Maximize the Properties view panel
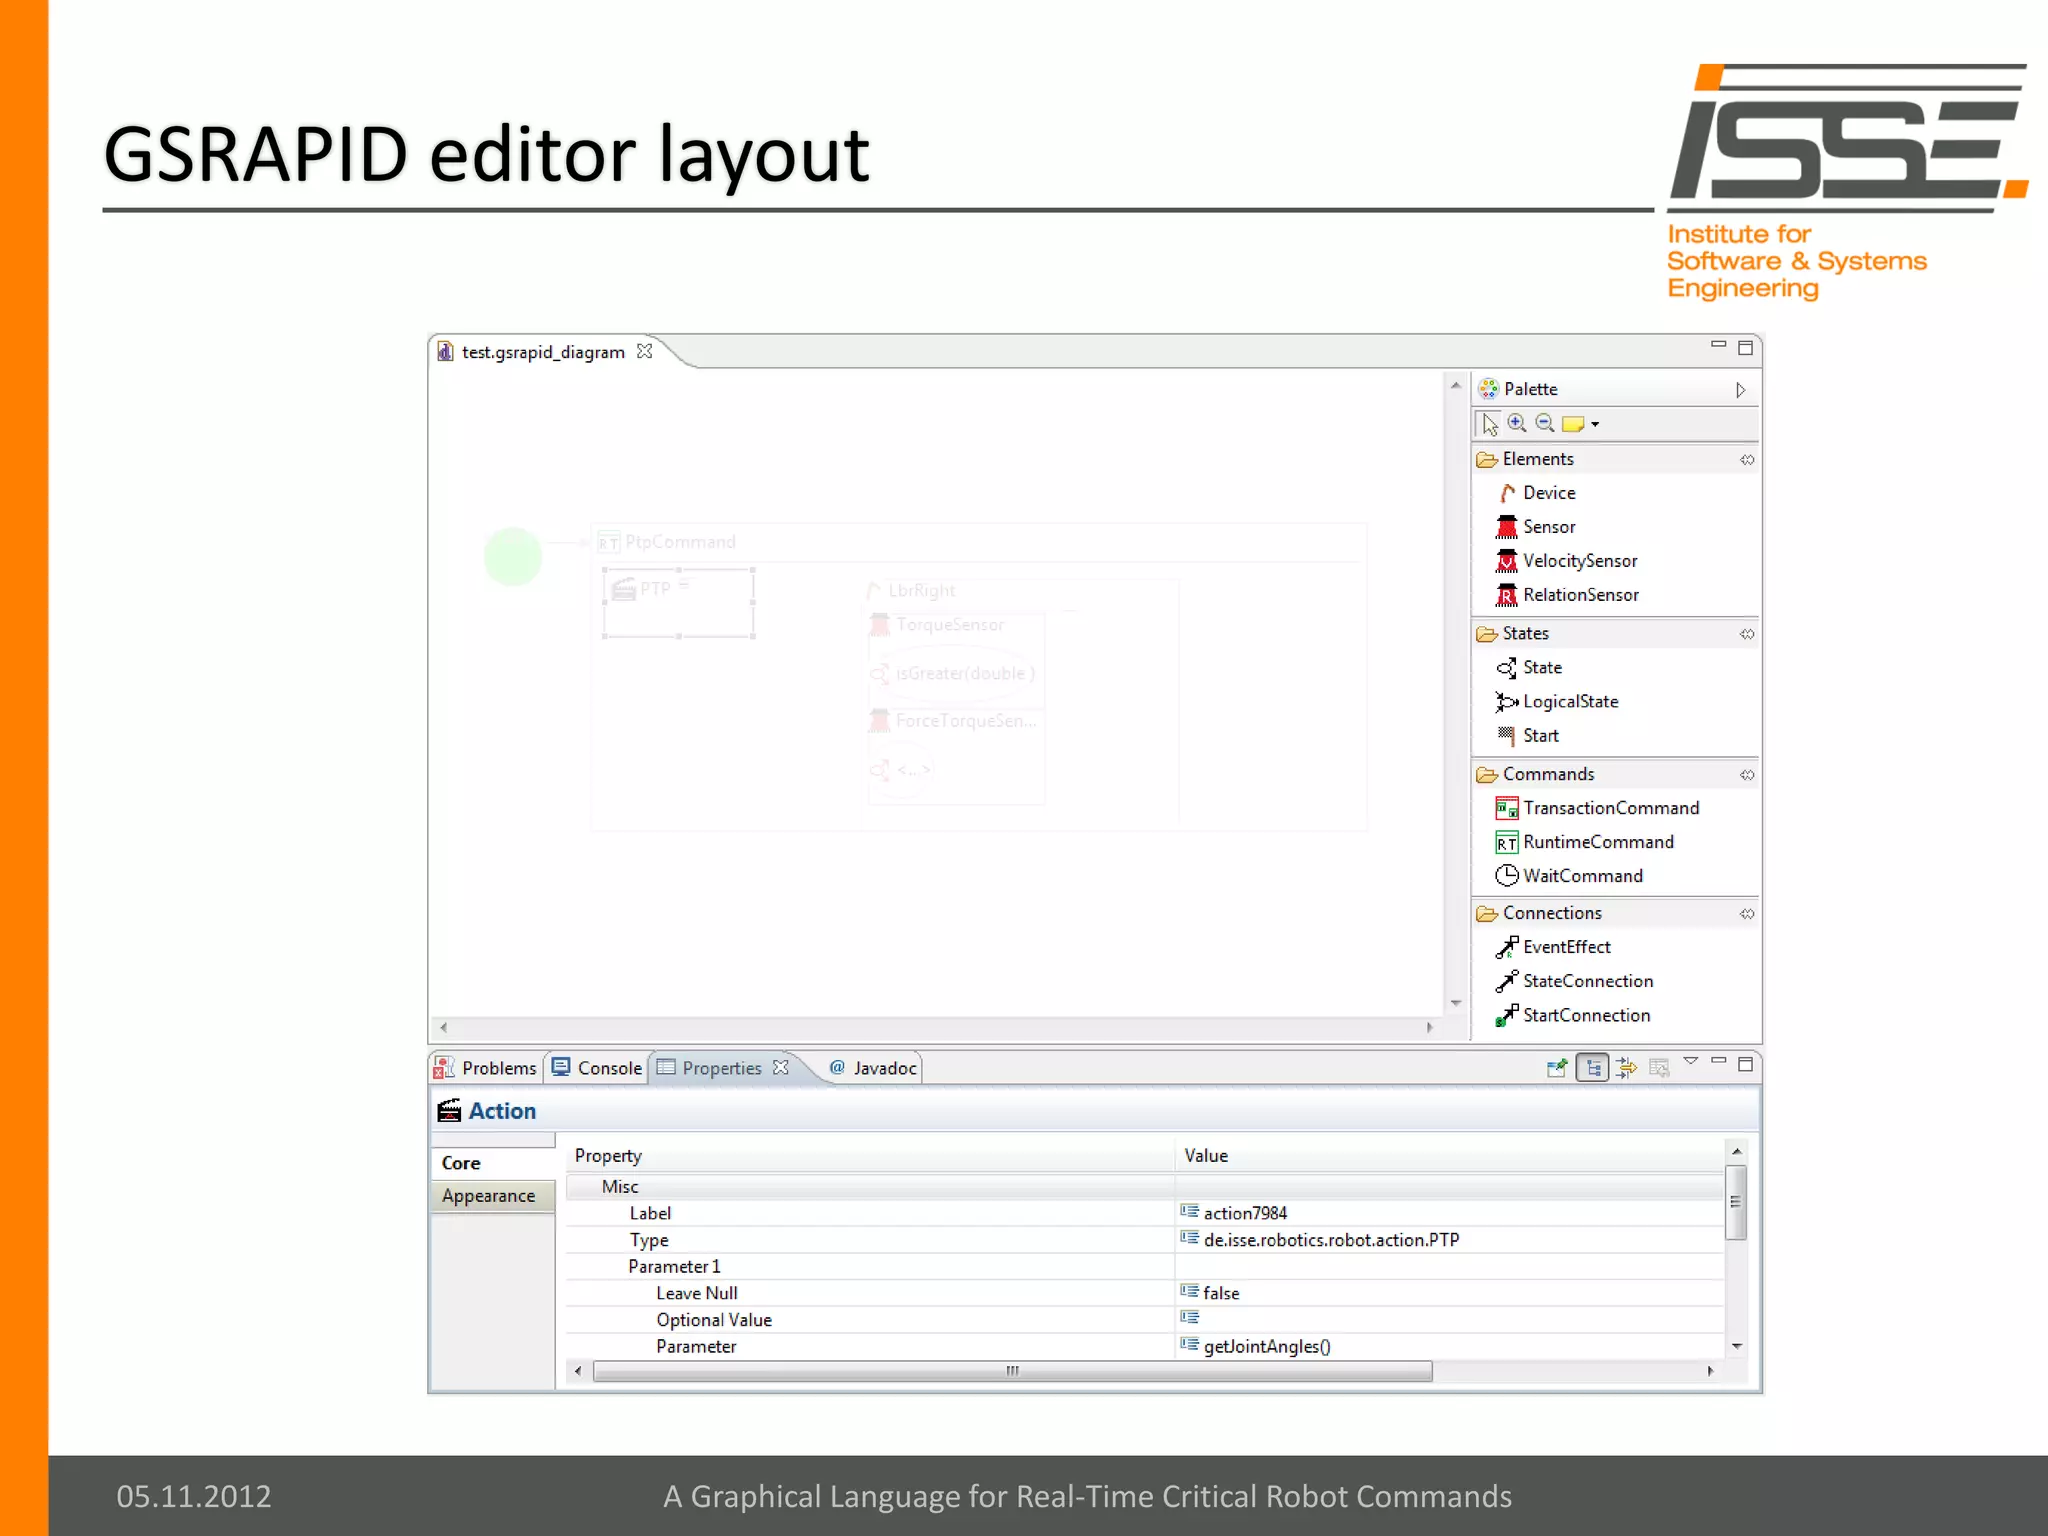The height and width of the screenshot is (1536, 2048). [x=1746, y=1064]
